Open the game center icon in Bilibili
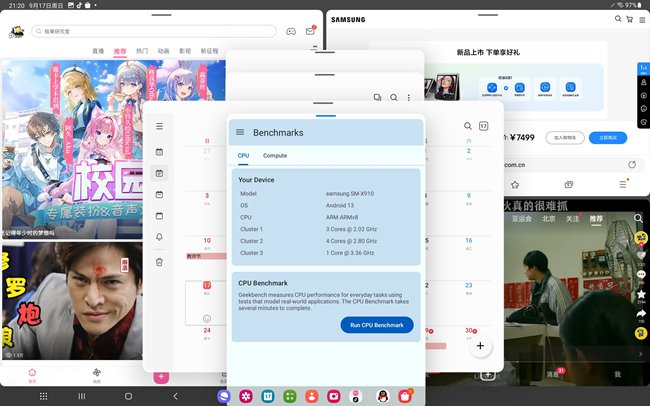Image resolution: width=650 pixels, height=406 pixels. pyautogui.click(x=291, y=32)
